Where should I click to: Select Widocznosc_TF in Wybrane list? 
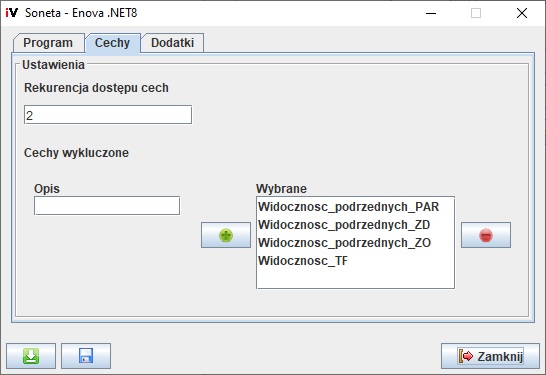355,261
